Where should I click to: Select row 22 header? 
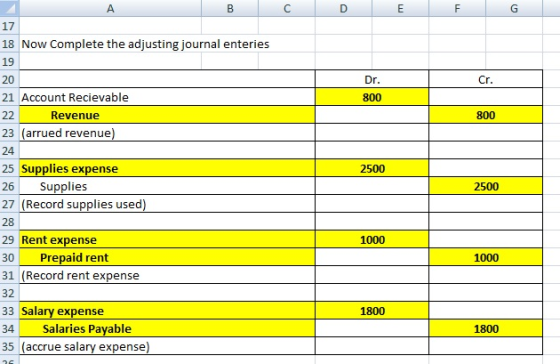[x=9, y=115]
